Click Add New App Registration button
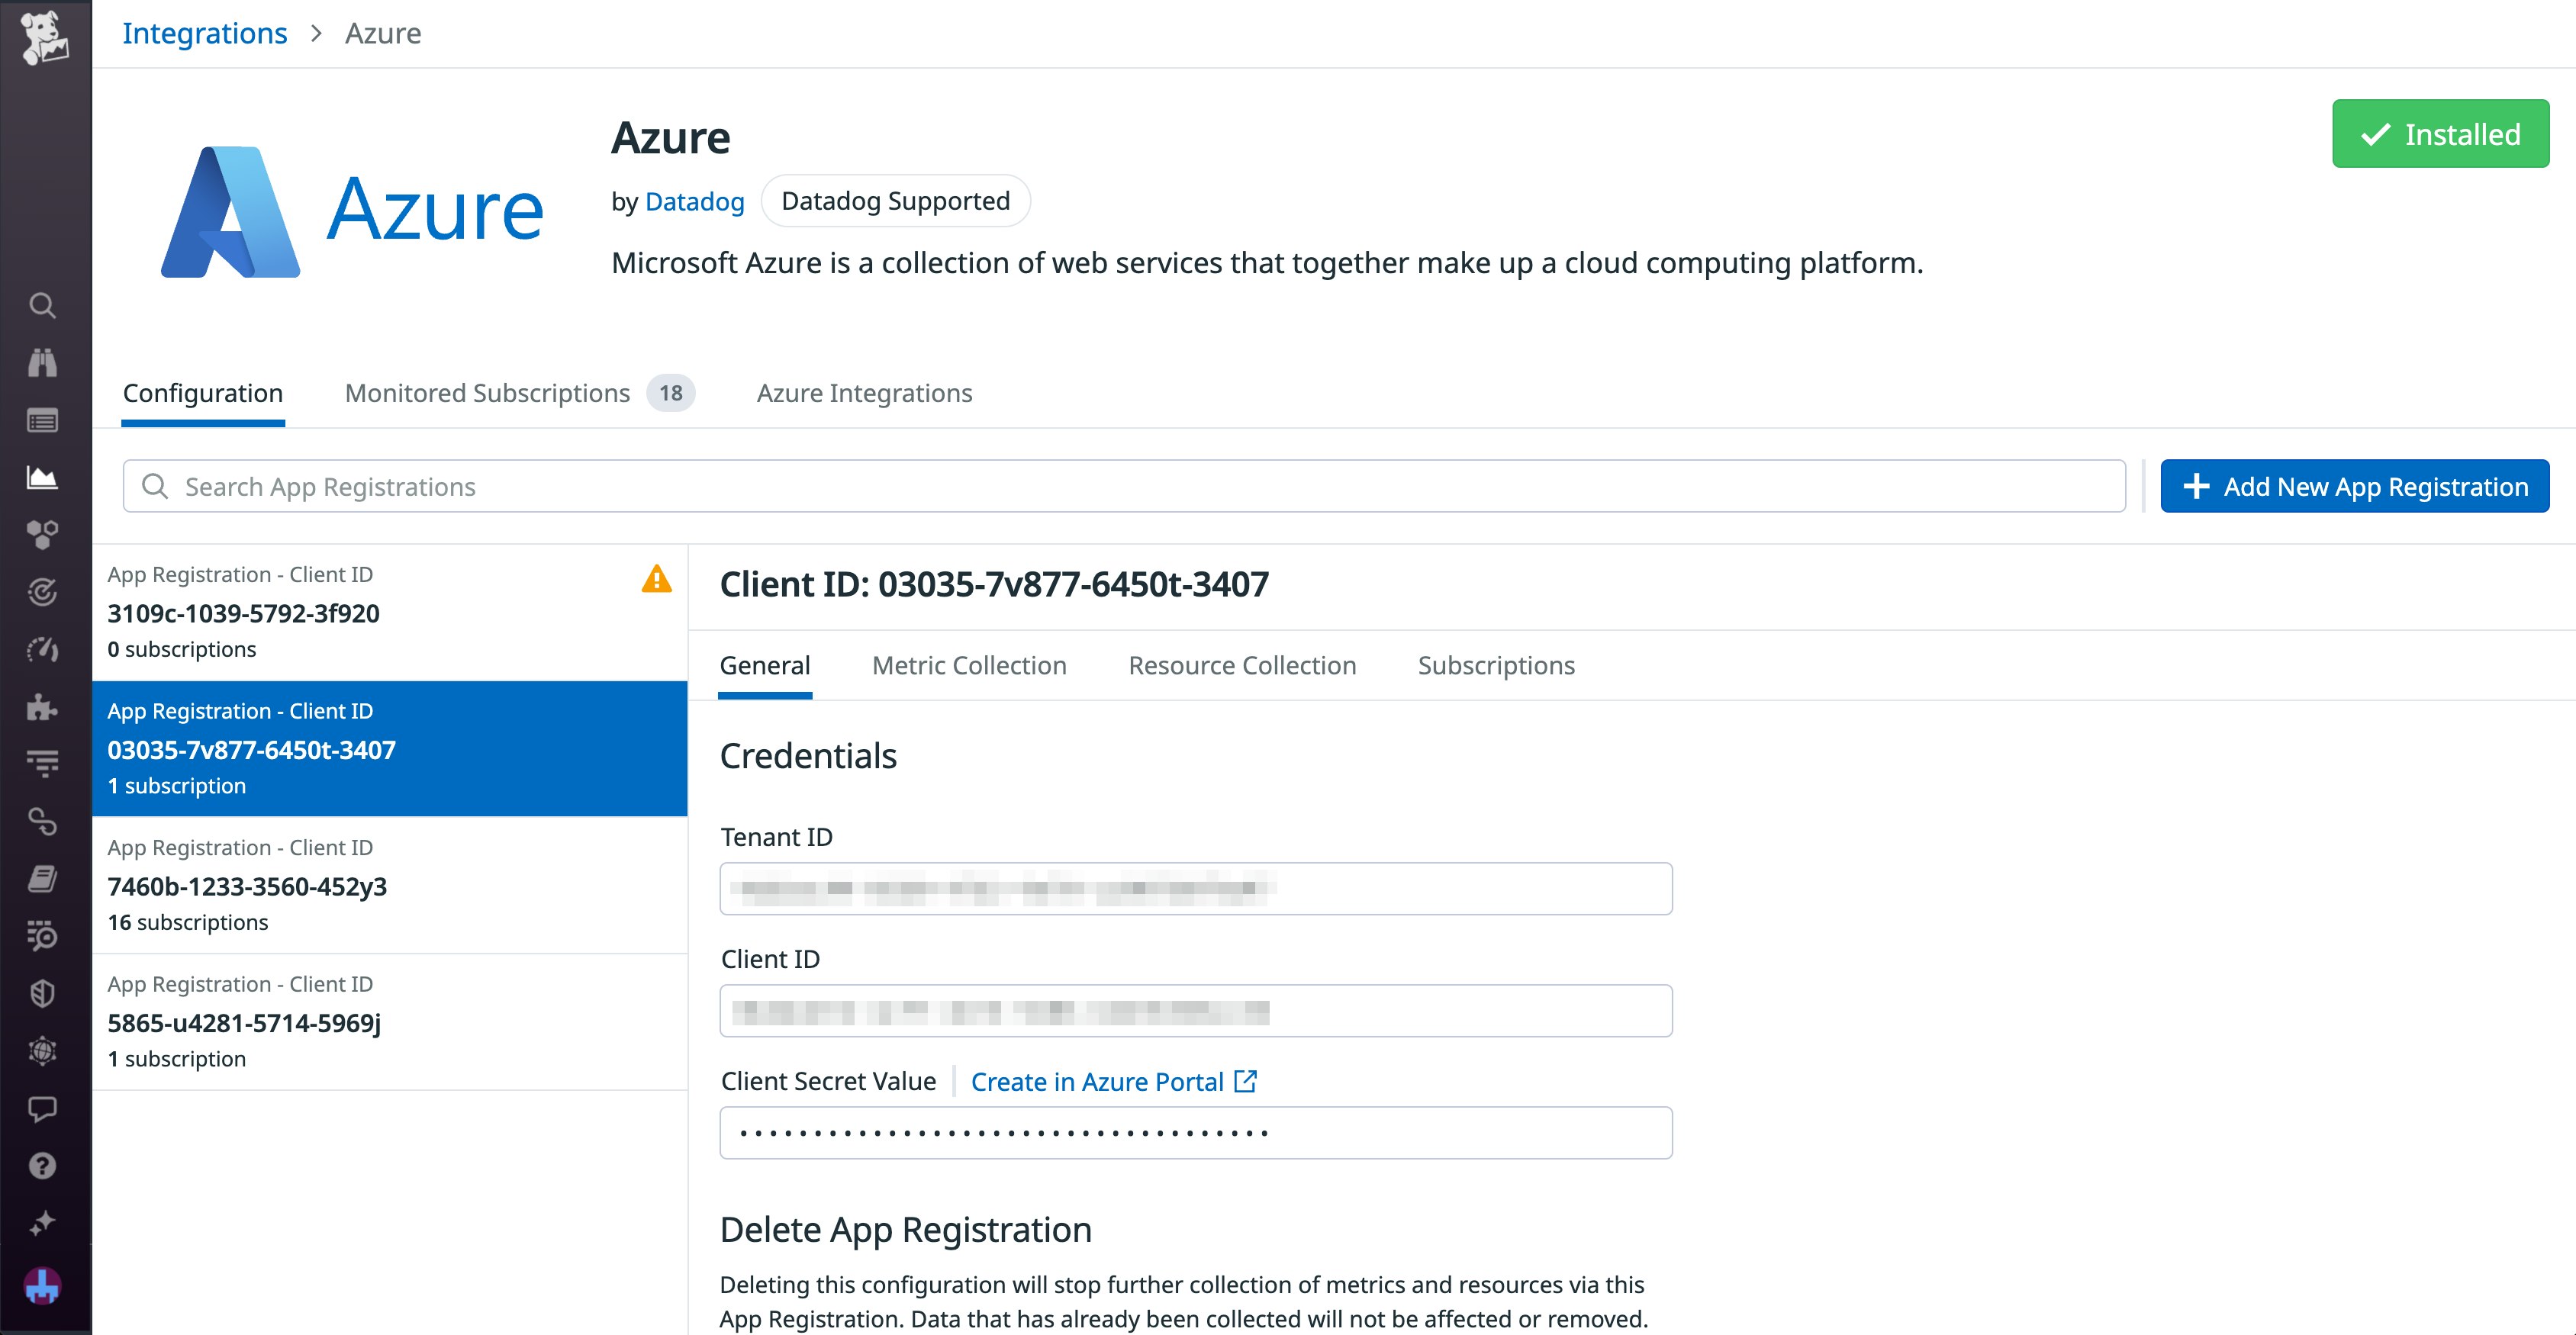 coord(2354,487)
